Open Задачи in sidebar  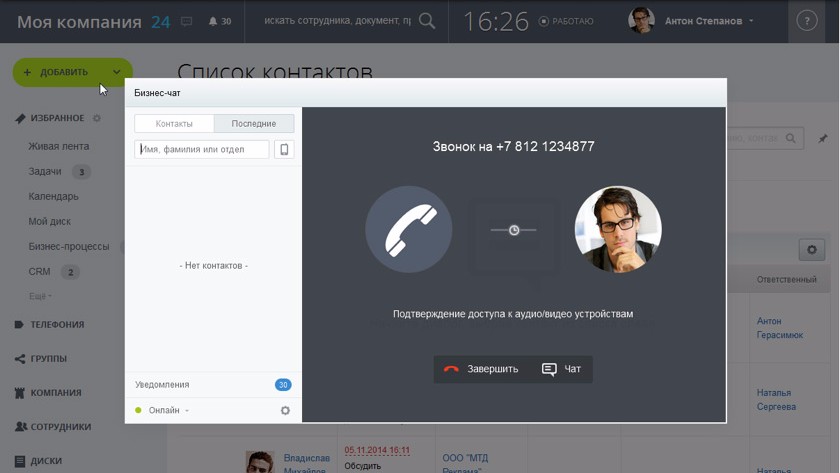point(45,171)
